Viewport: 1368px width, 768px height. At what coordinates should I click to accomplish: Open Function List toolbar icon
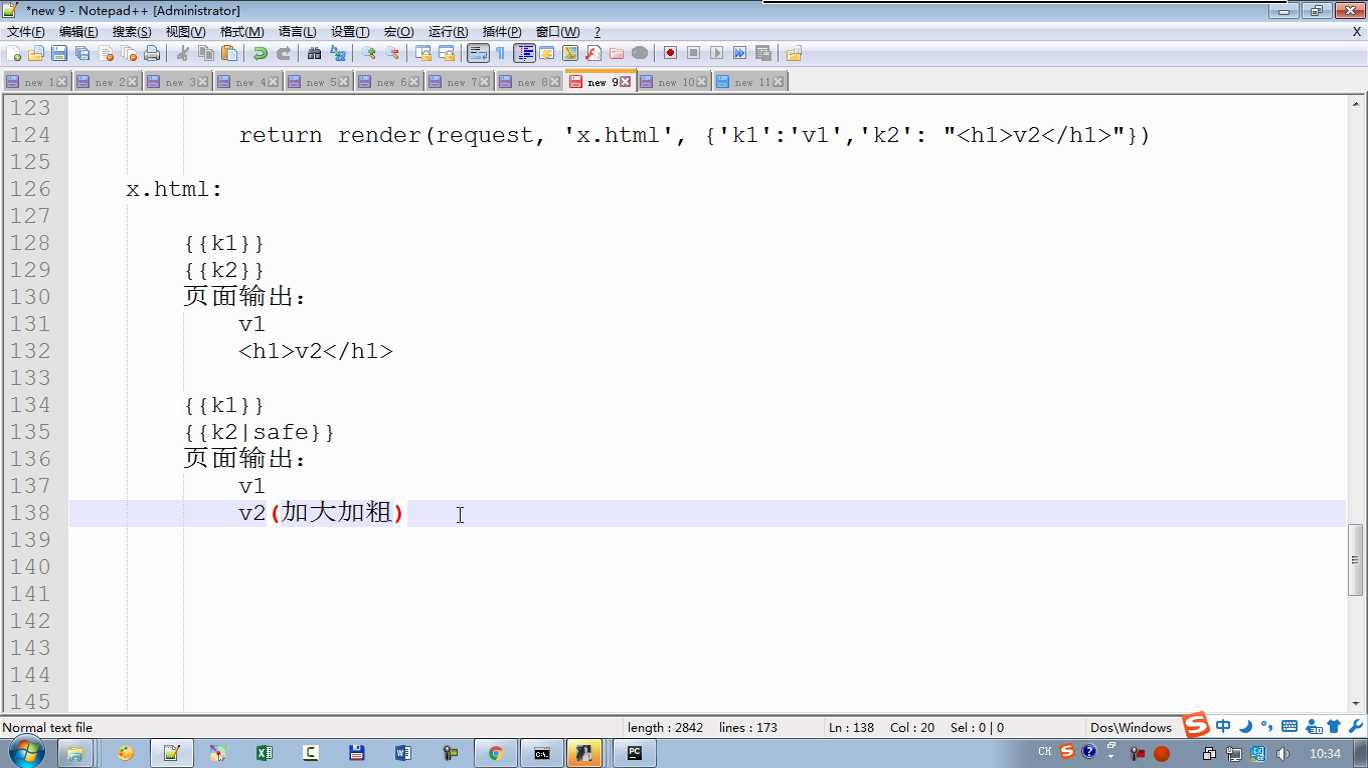pos(593,53)
